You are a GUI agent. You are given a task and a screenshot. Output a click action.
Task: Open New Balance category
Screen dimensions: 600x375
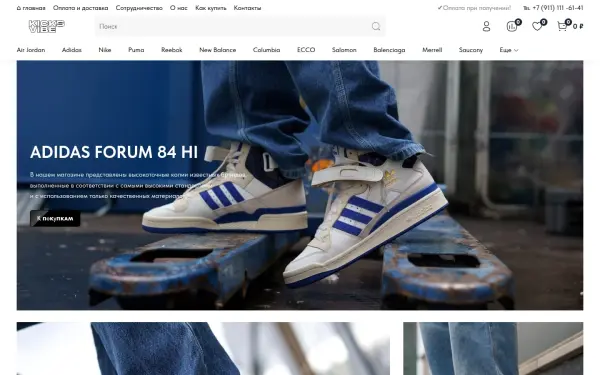(217, 50)
